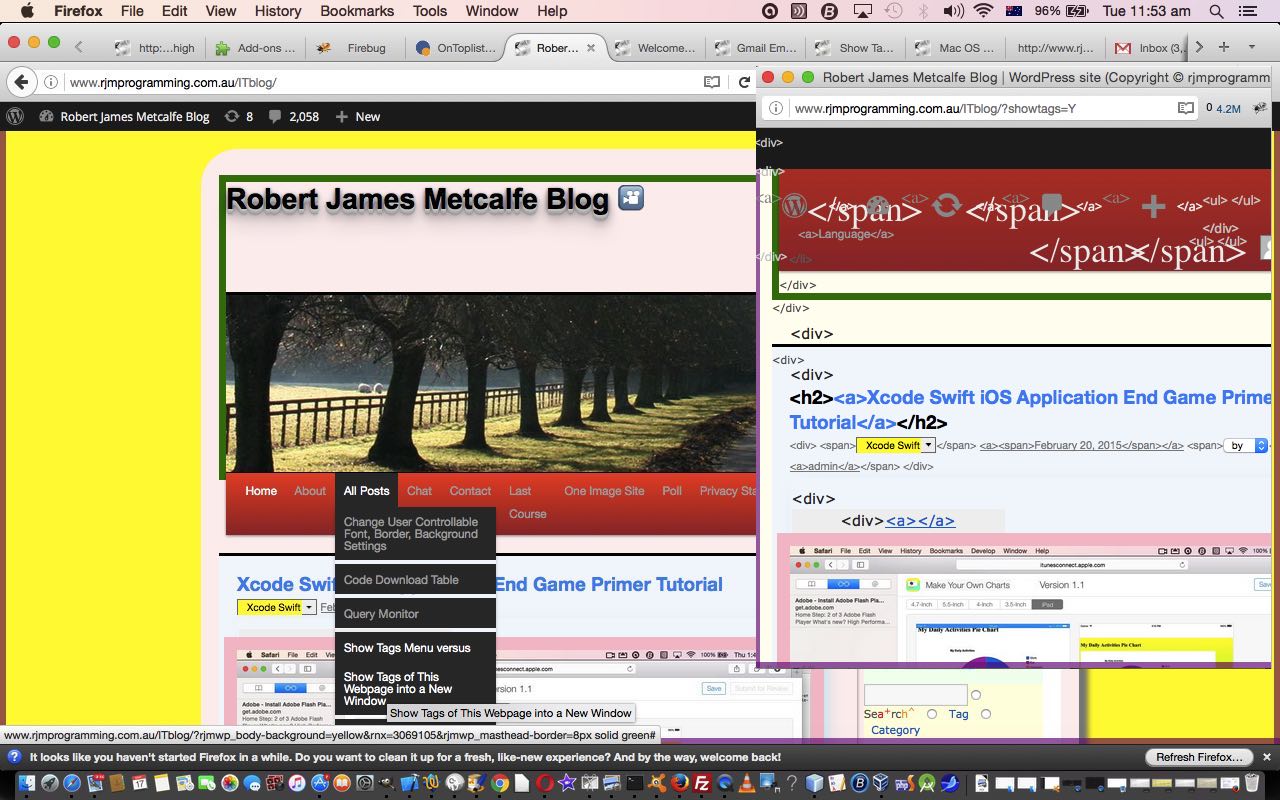Click WordPress logo in popup tag view

795,207
